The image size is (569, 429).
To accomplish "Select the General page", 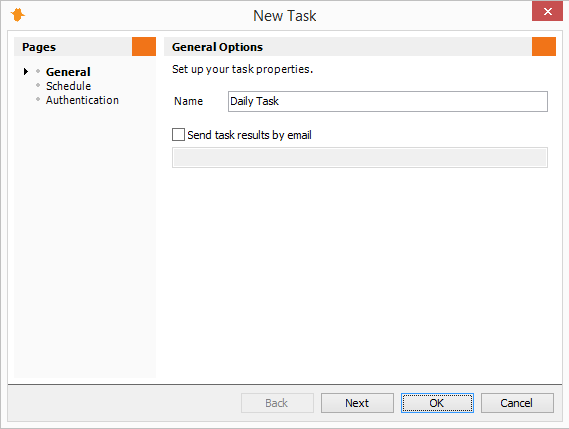I will tap(68, 72).
